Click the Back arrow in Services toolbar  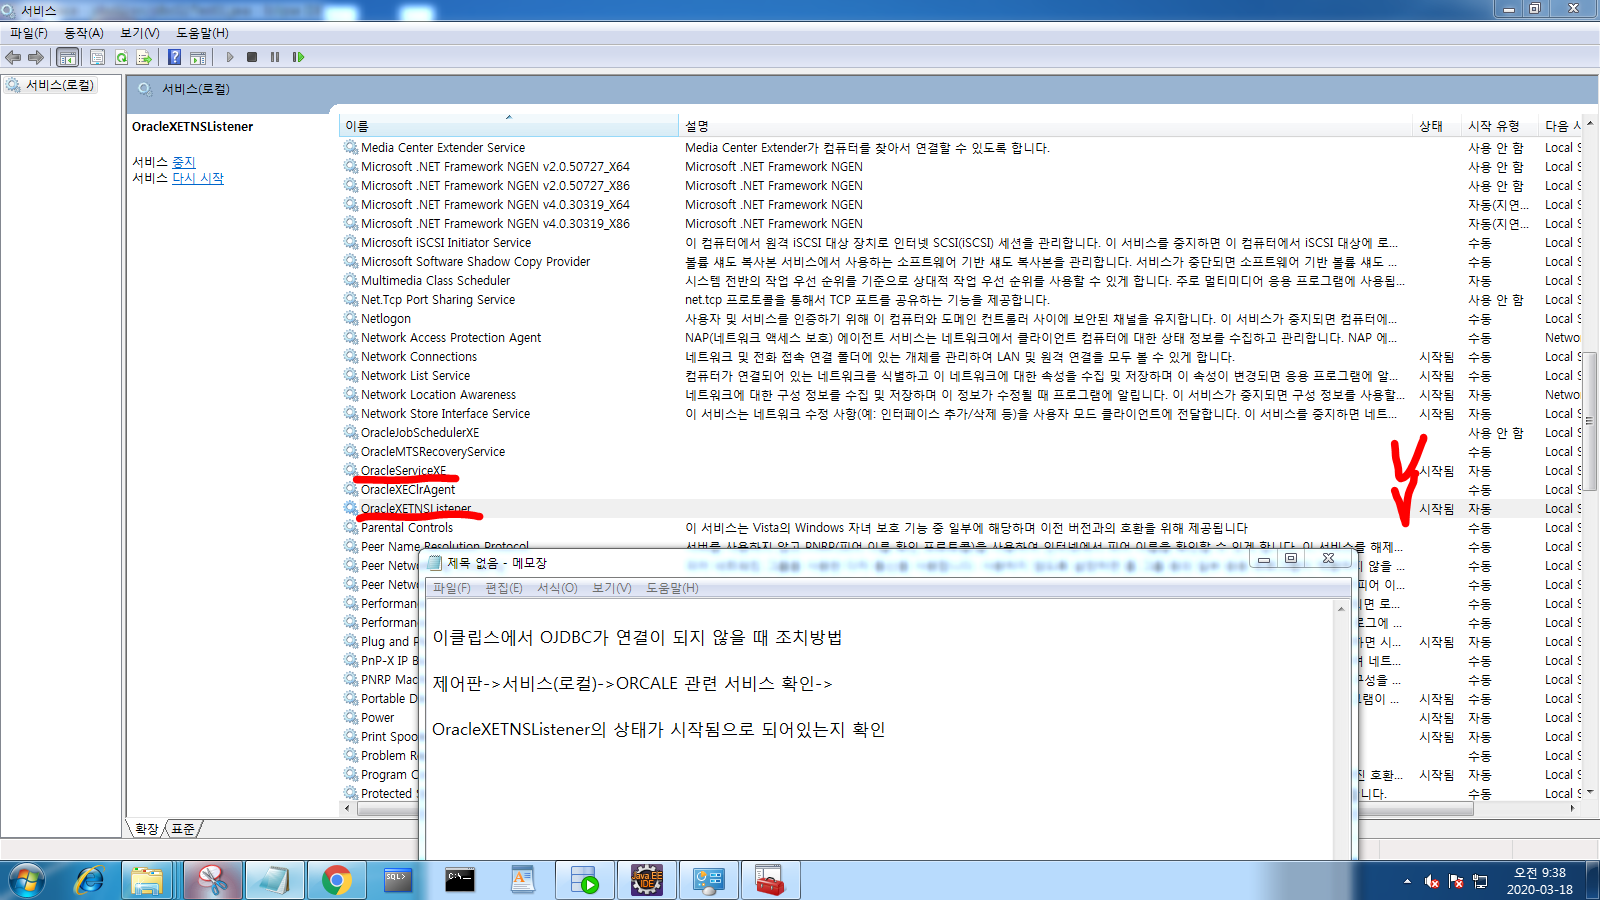[13, 57]
